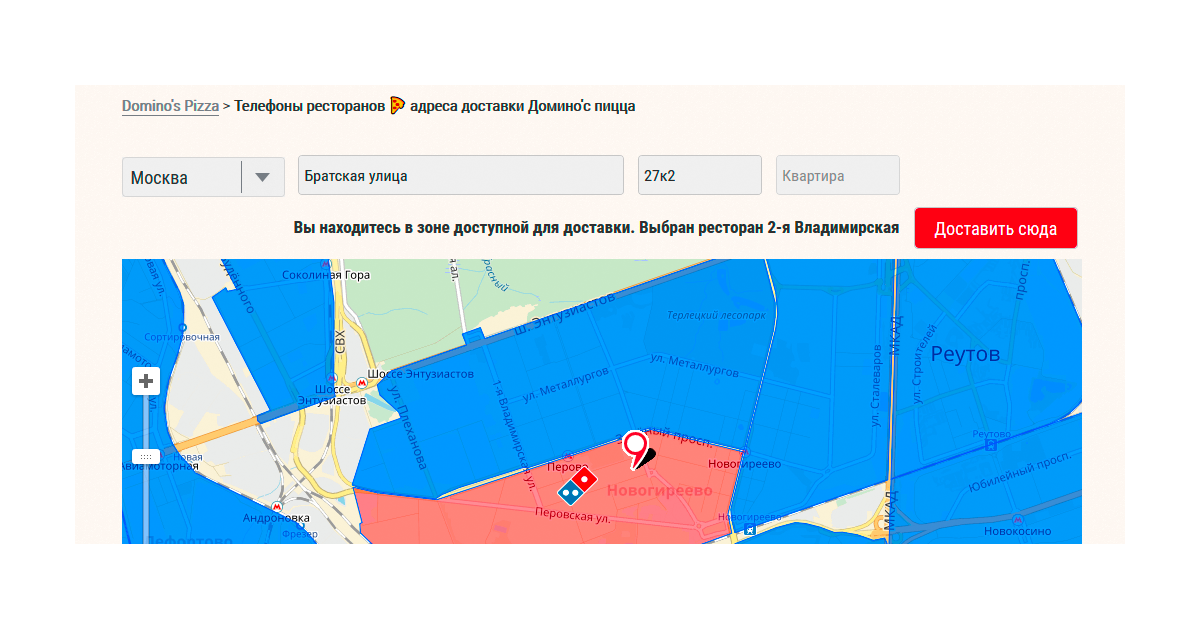
Task: Click the Андроновка station label
Action: pyautogui.click(x=277, y=518)
